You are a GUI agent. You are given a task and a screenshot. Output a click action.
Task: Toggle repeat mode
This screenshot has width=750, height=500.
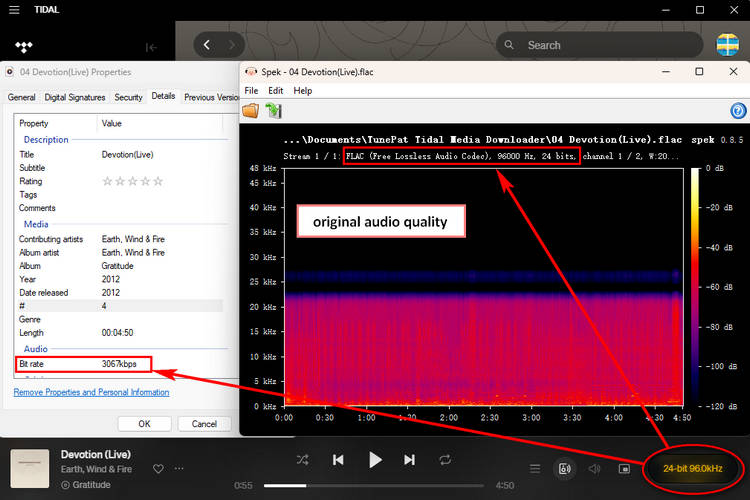(x=445, y=460)
